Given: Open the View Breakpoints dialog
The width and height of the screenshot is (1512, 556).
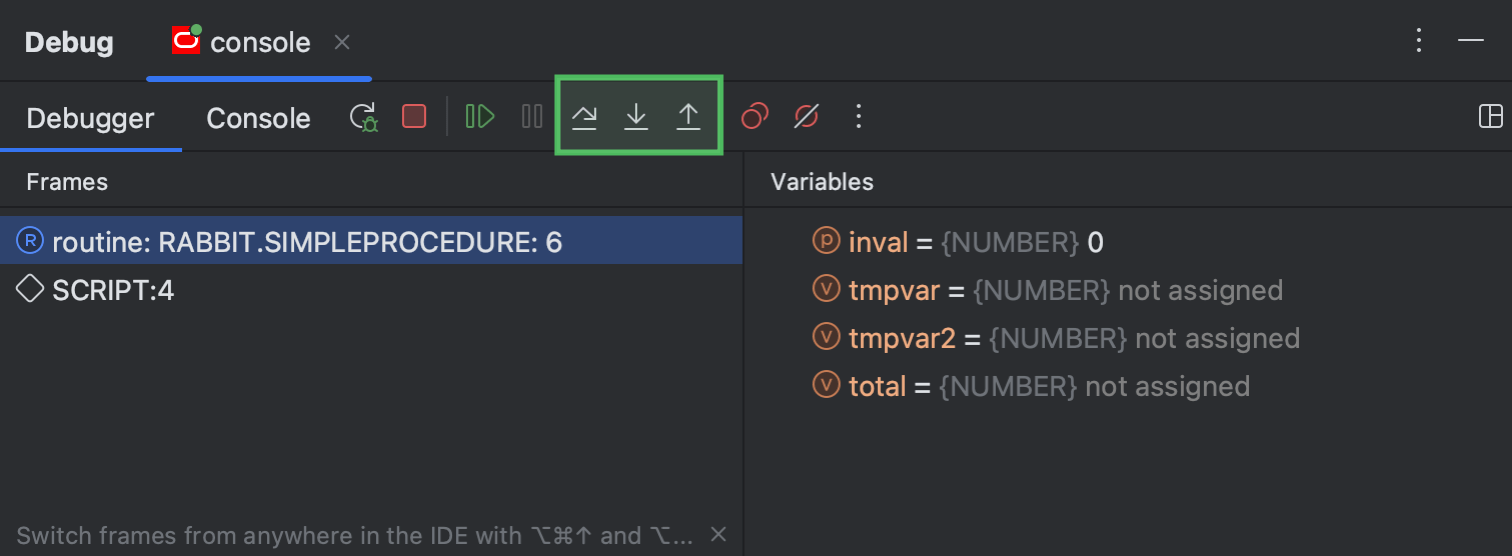Looking at the screenshot, I should (x=754, y=117).
